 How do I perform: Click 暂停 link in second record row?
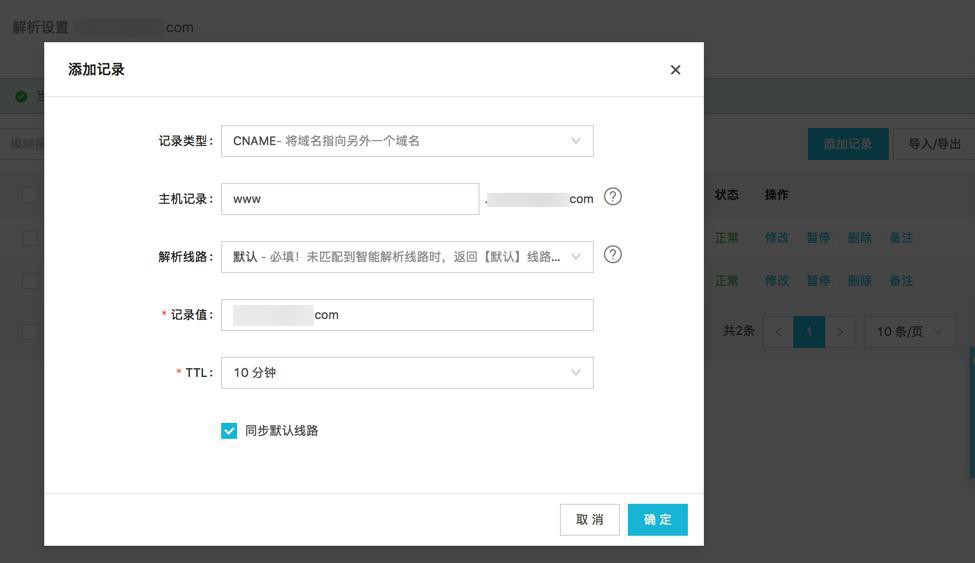pyautogui.click(x=818, y=281)
